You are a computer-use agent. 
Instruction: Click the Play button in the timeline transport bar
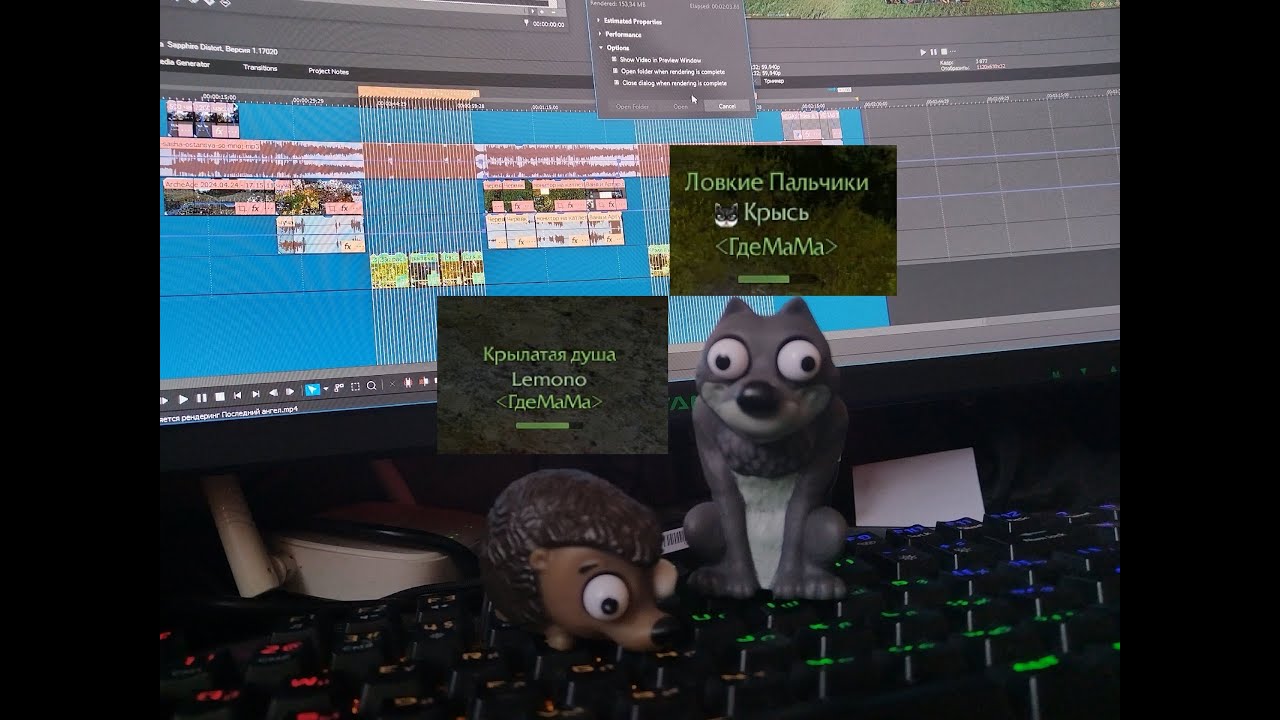pos(183,399)
